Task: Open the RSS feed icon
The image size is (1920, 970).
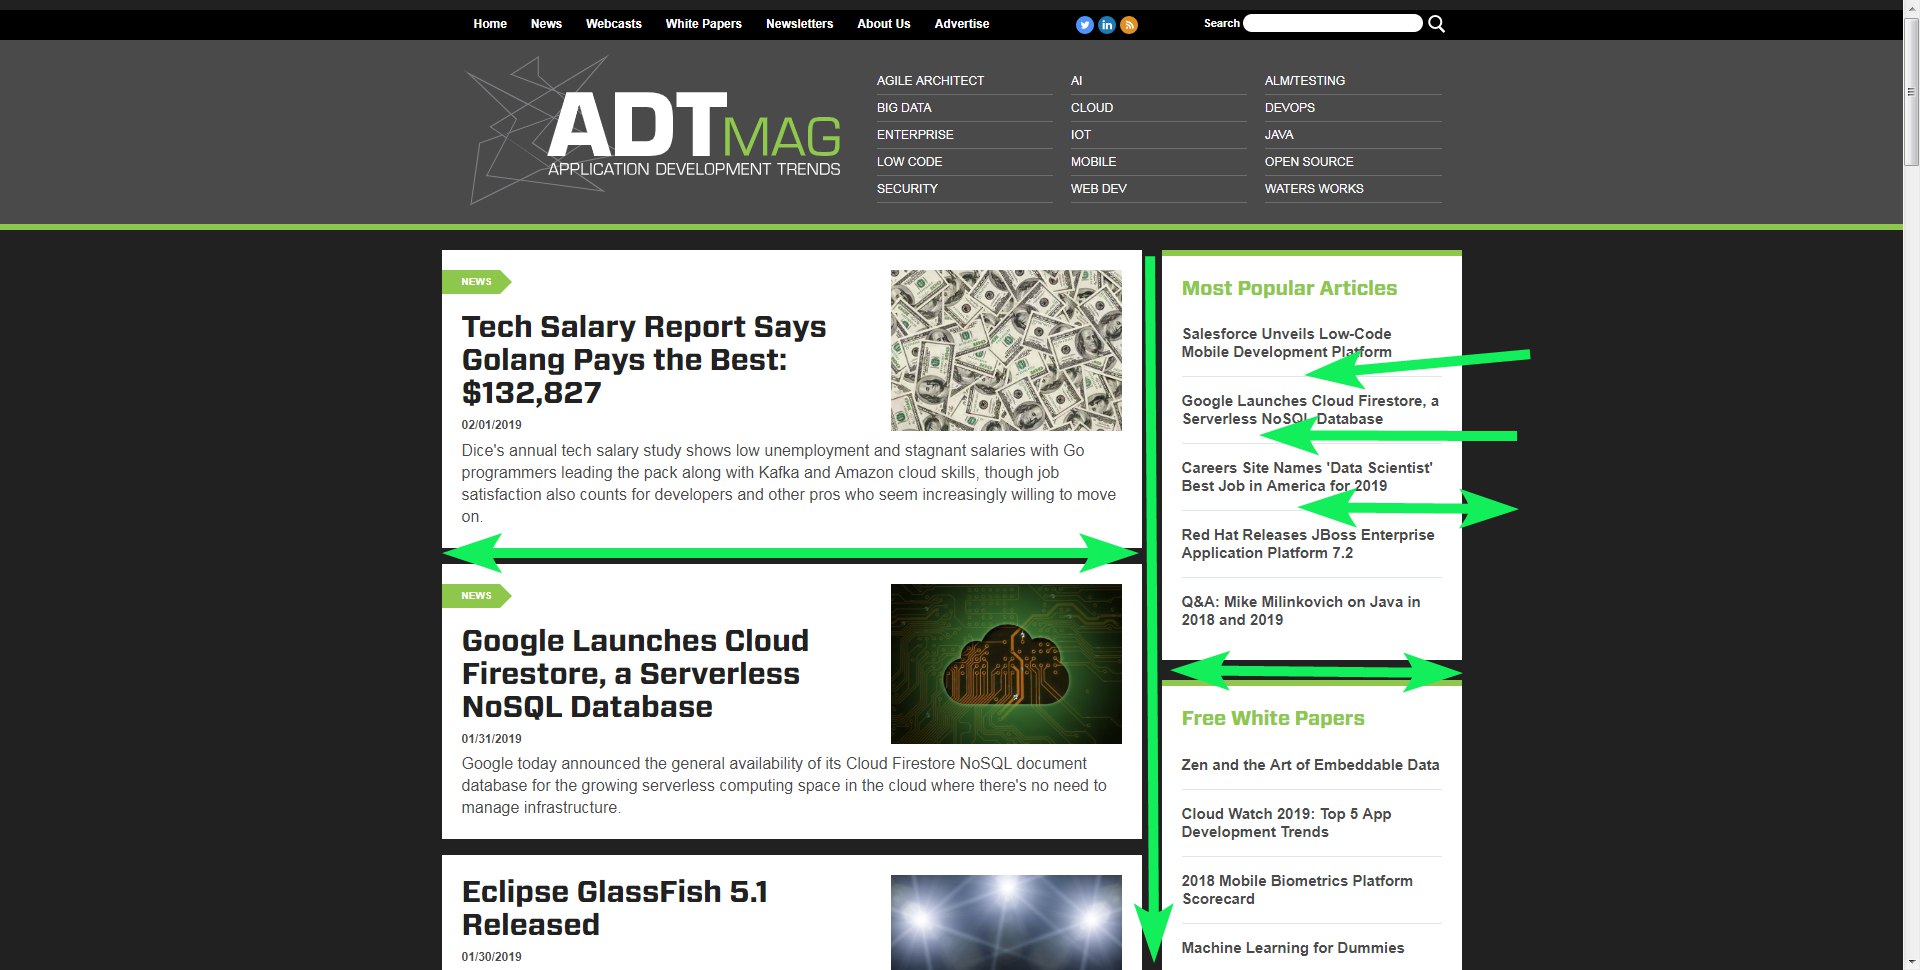Action: pyautogui.click(x=1129, y=25)
